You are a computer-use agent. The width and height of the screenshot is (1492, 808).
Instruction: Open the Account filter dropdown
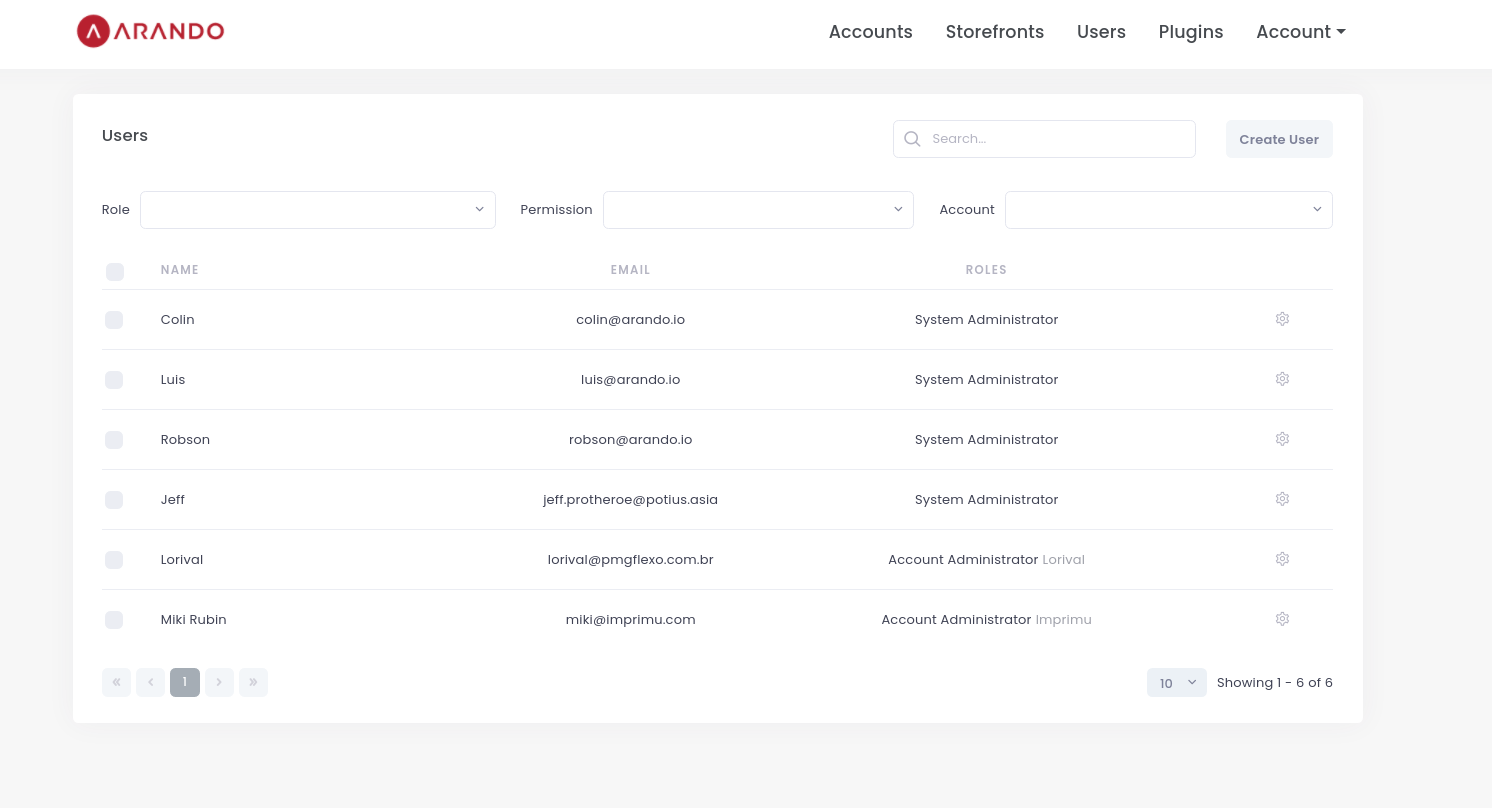(1168, 210)
